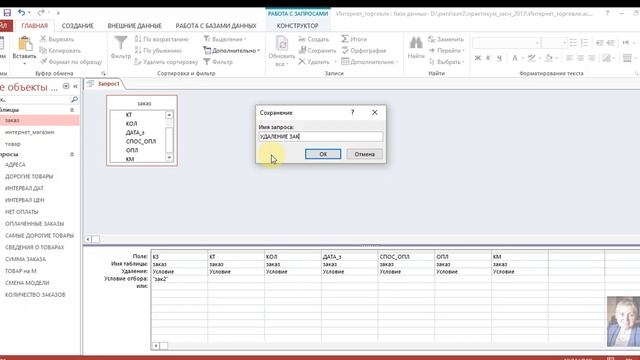Open КОНСТРУКТОР ribbon tab

point(298,26)
